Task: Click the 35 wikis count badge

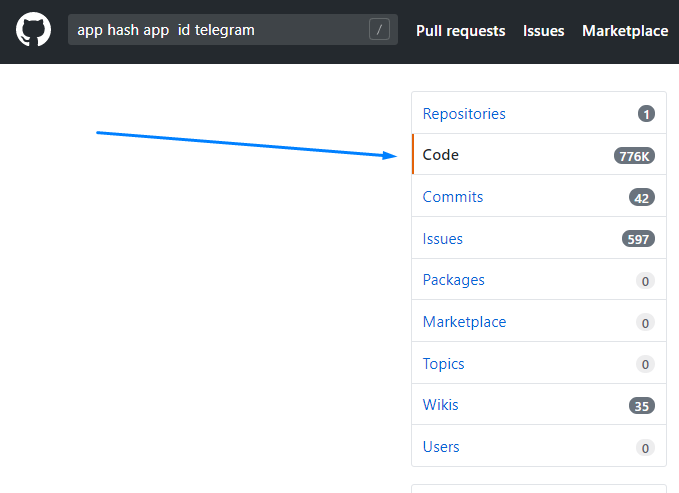Action: click(642, 406)
